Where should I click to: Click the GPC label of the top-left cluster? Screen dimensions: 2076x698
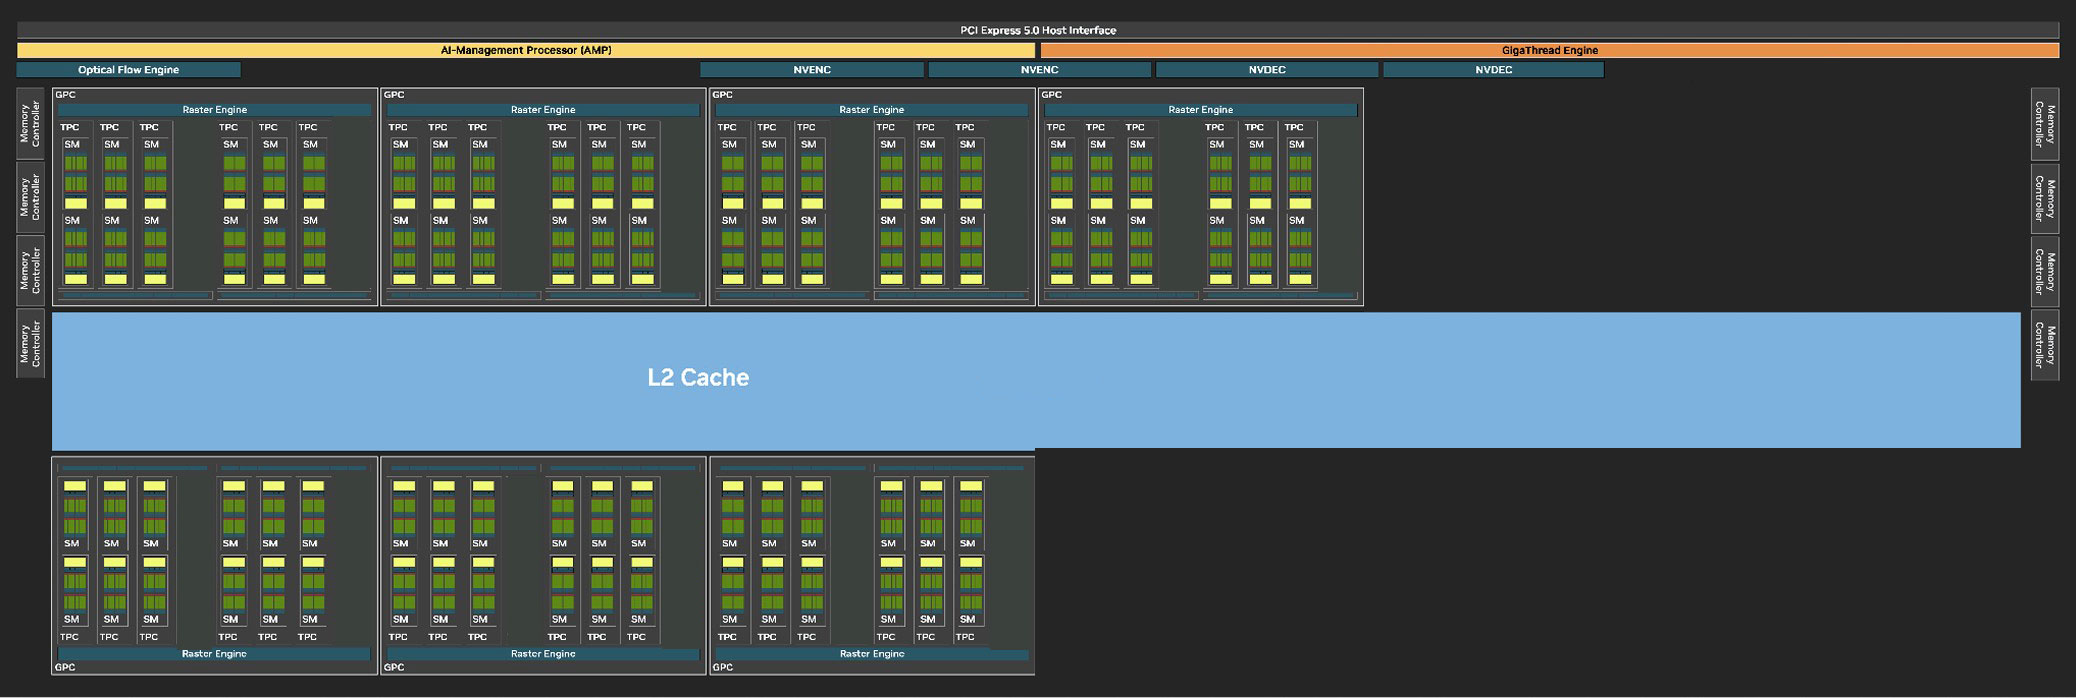pyautogui.click(x=65, y=95)
